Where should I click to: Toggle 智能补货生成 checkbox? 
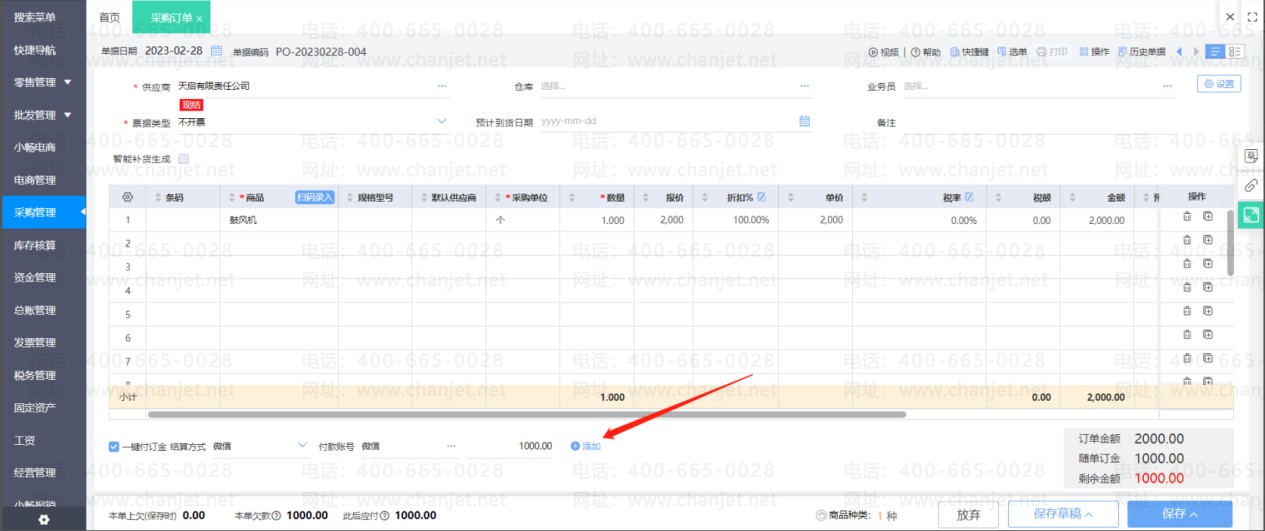183,158
